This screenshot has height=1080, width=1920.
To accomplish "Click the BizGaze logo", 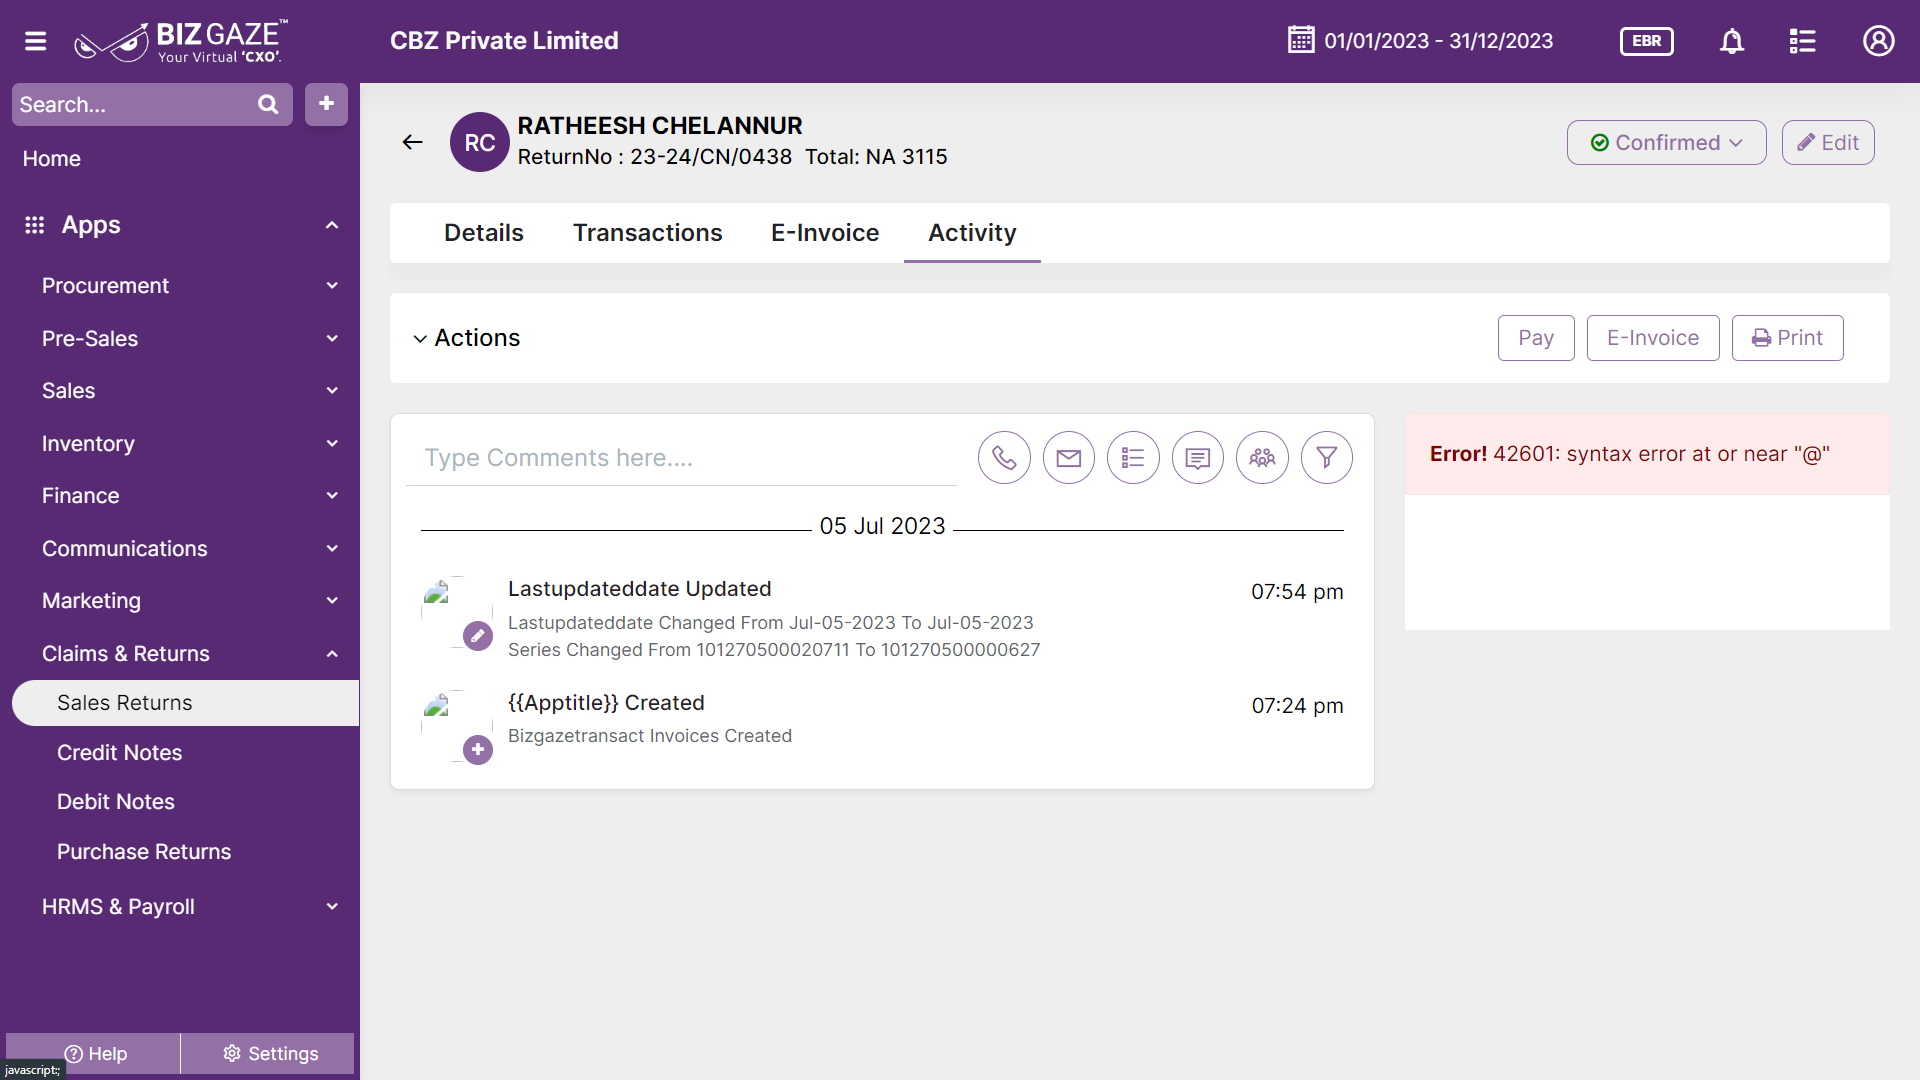I will 182,41.
